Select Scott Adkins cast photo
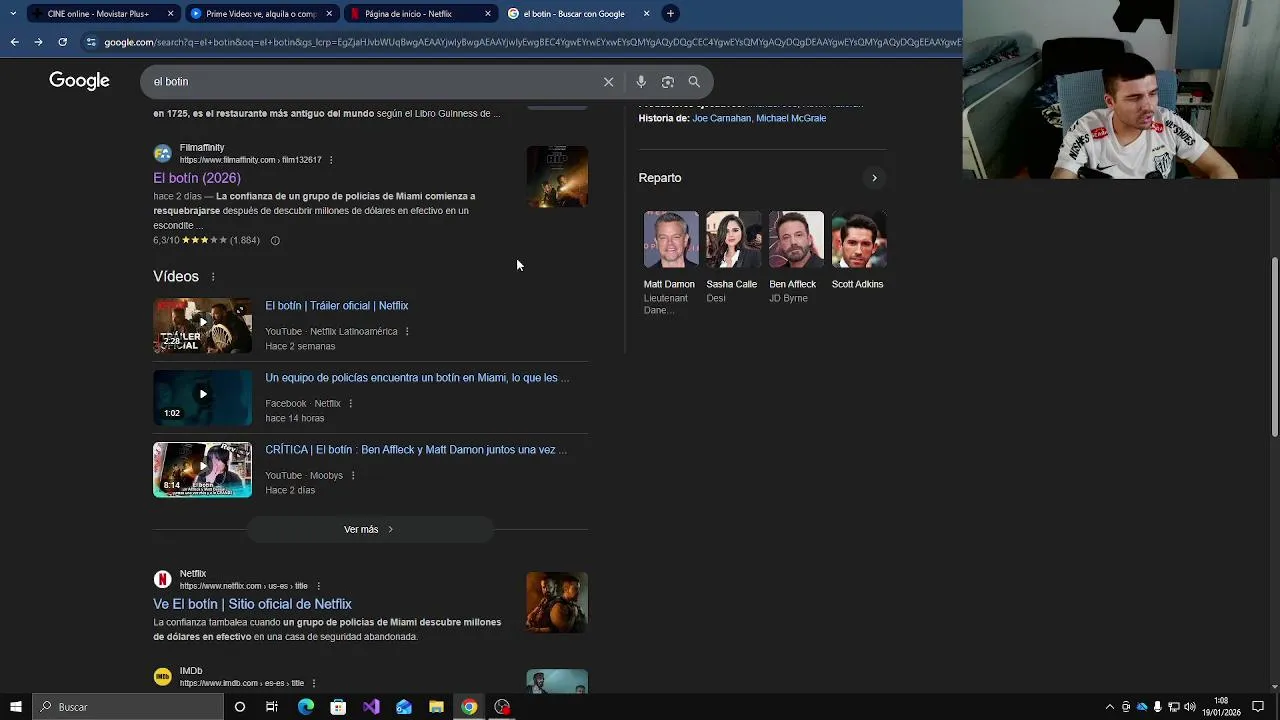 point(859,239)
